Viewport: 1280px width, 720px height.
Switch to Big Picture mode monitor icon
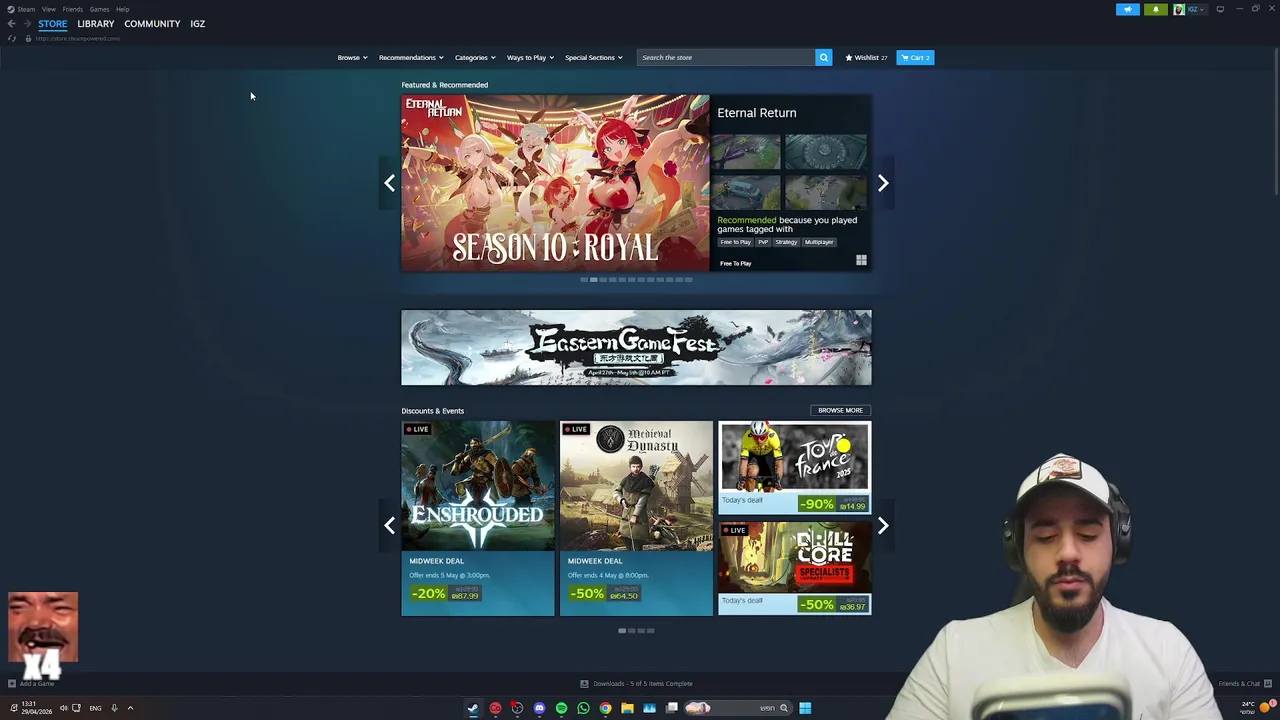click(1220, 9)
